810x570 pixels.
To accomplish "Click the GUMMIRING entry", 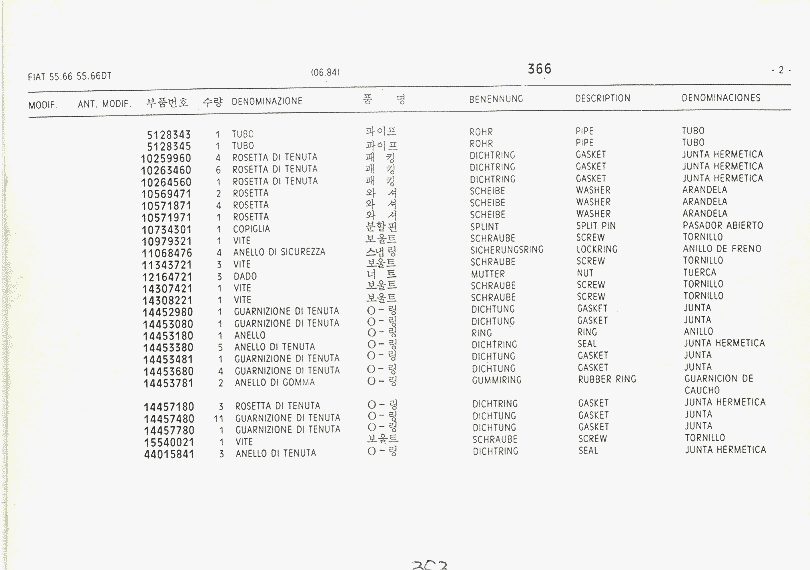I will (x=496, y=381).
